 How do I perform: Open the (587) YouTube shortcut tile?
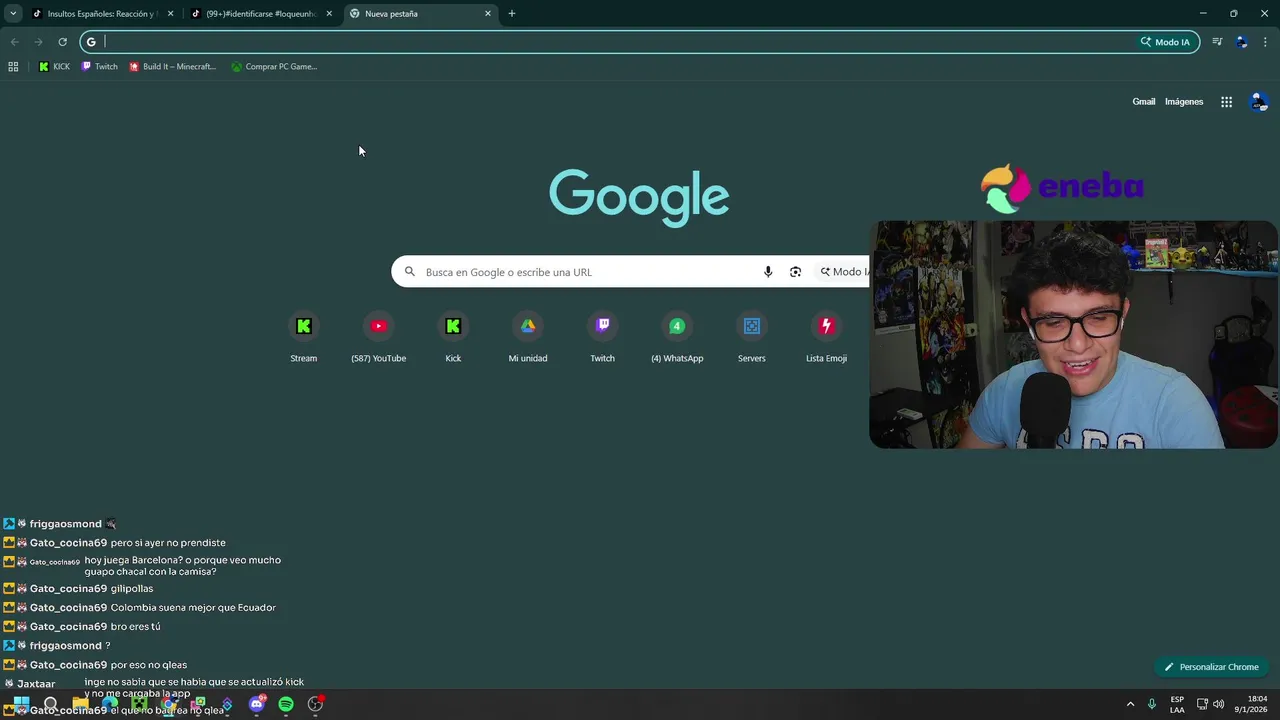click(x=378, y=338)
